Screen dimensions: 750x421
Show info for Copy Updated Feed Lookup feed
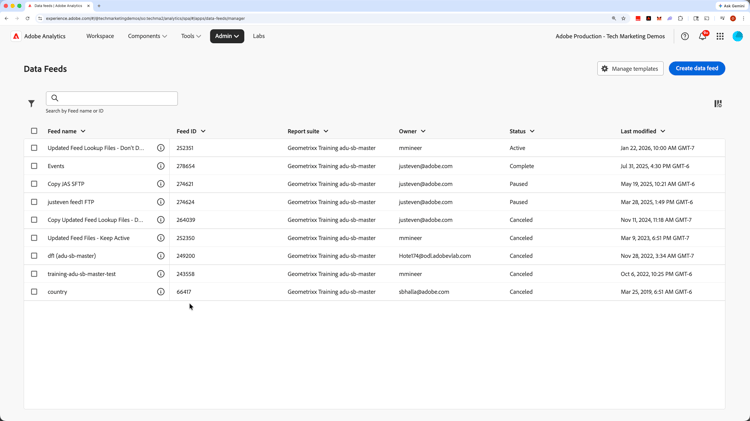click(161, 220)
